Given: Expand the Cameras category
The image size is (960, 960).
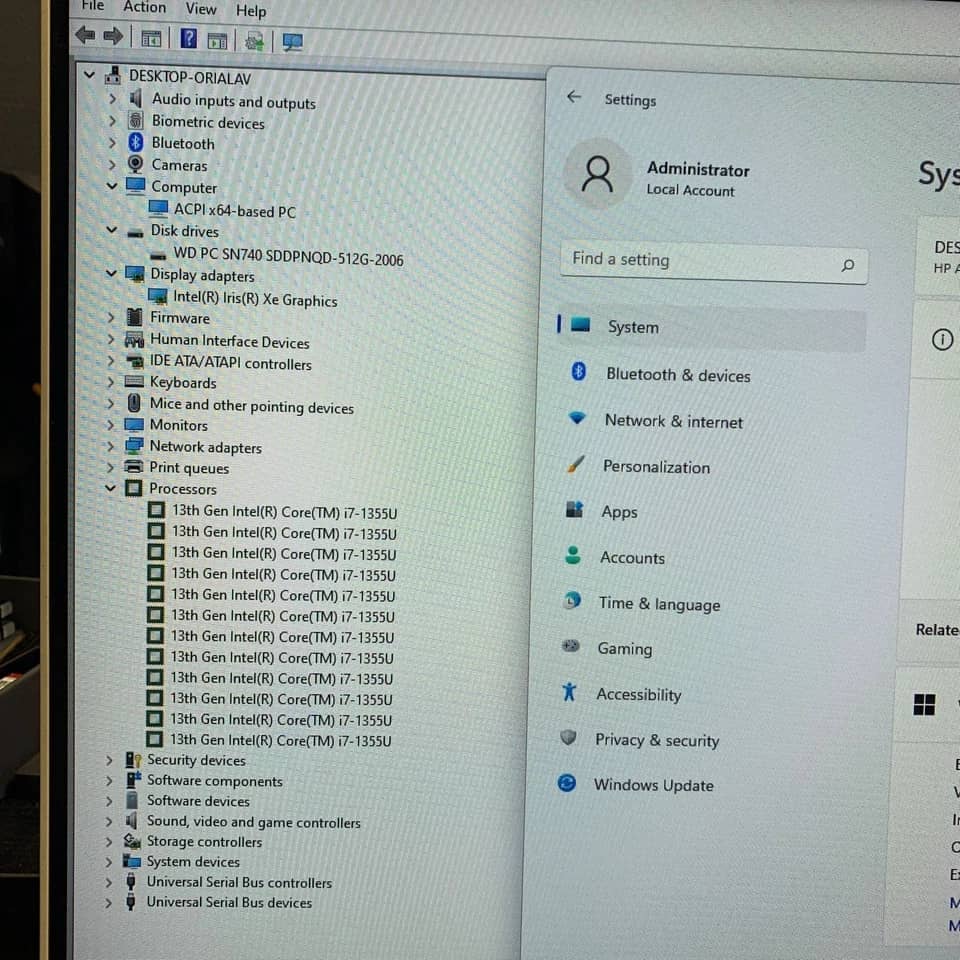Looking at the screenshot, I should point(112,164).
